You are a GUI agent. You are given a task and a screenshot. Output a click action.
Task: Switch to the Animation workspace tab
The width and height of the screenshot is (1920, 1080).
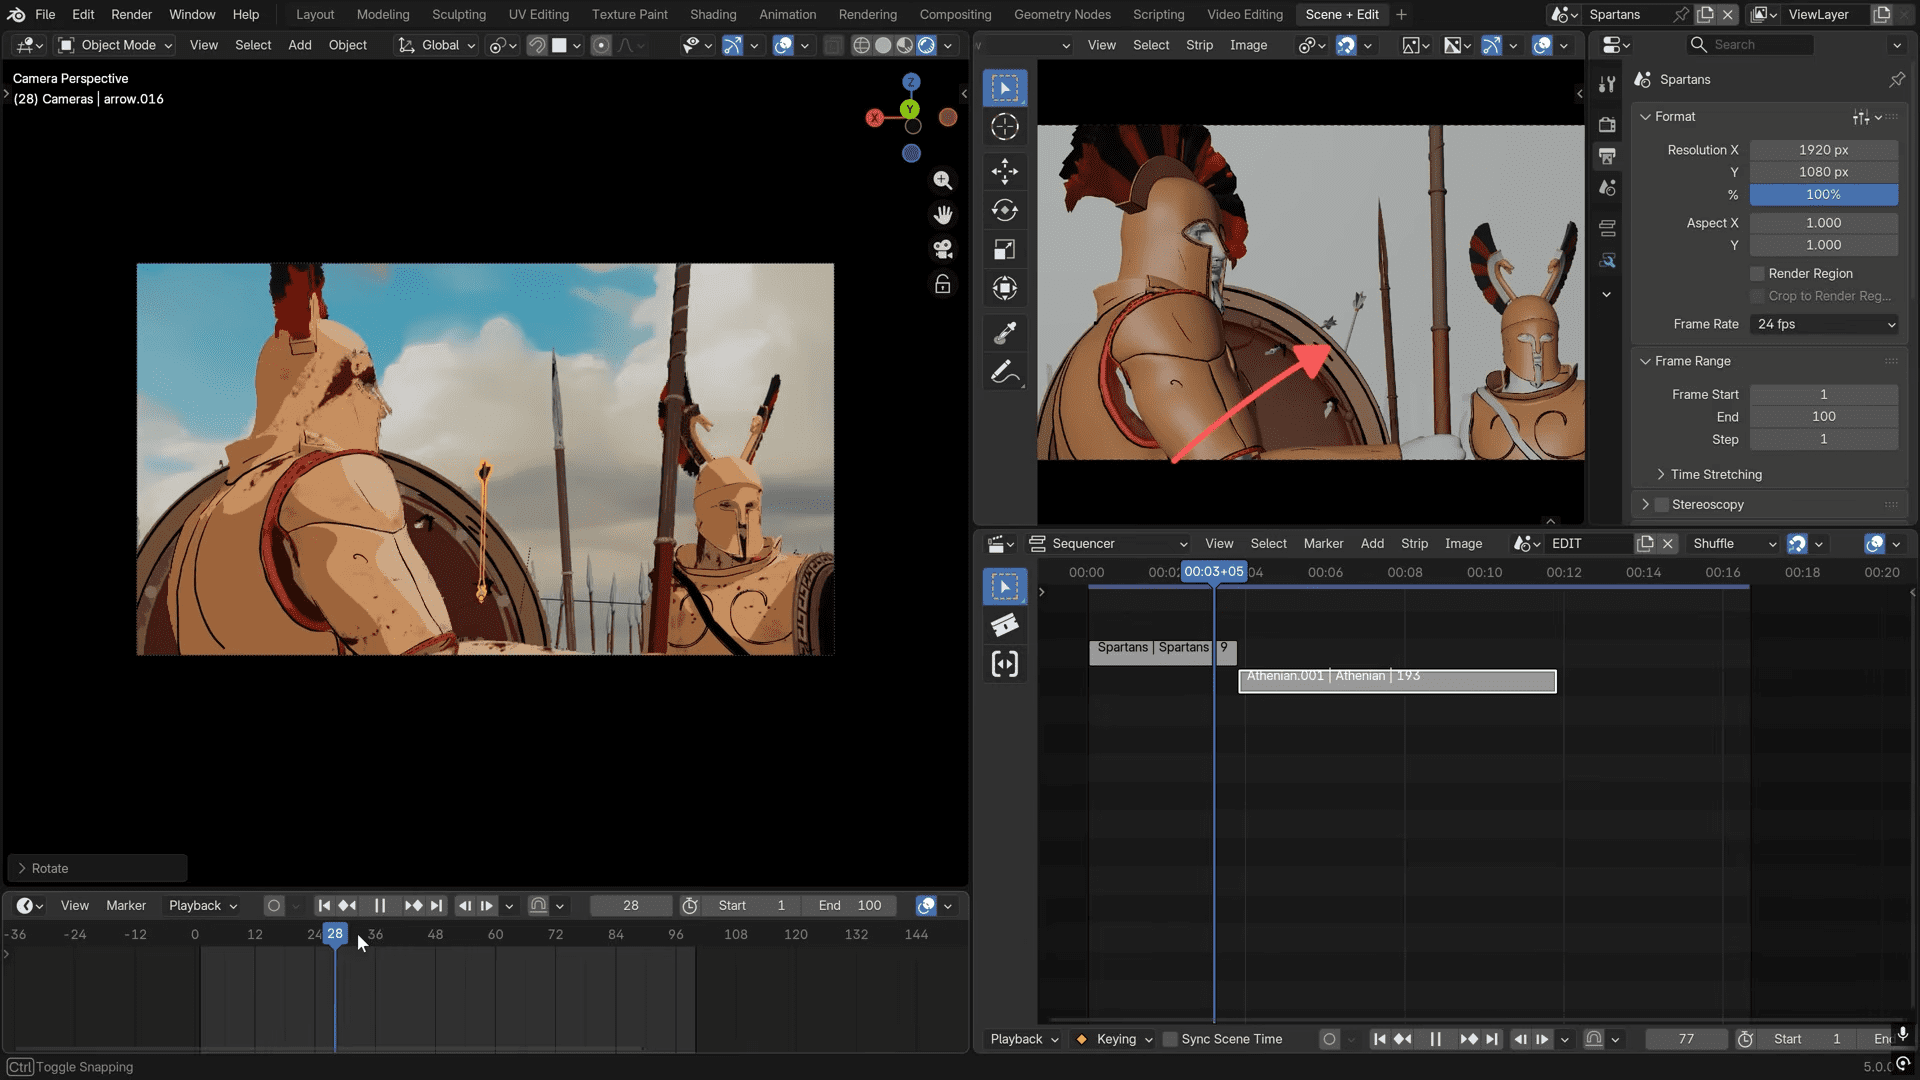(787, 14)
